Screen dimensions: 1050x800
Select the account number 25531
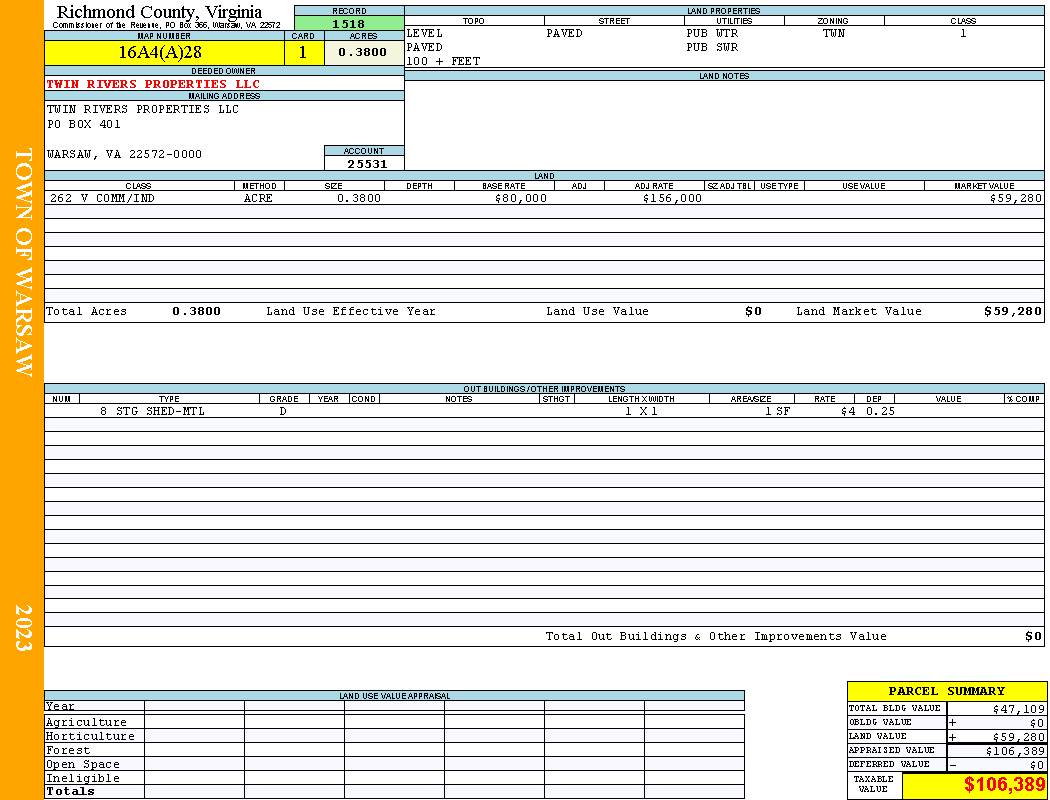pyautogui.click(x=367, y=163)
